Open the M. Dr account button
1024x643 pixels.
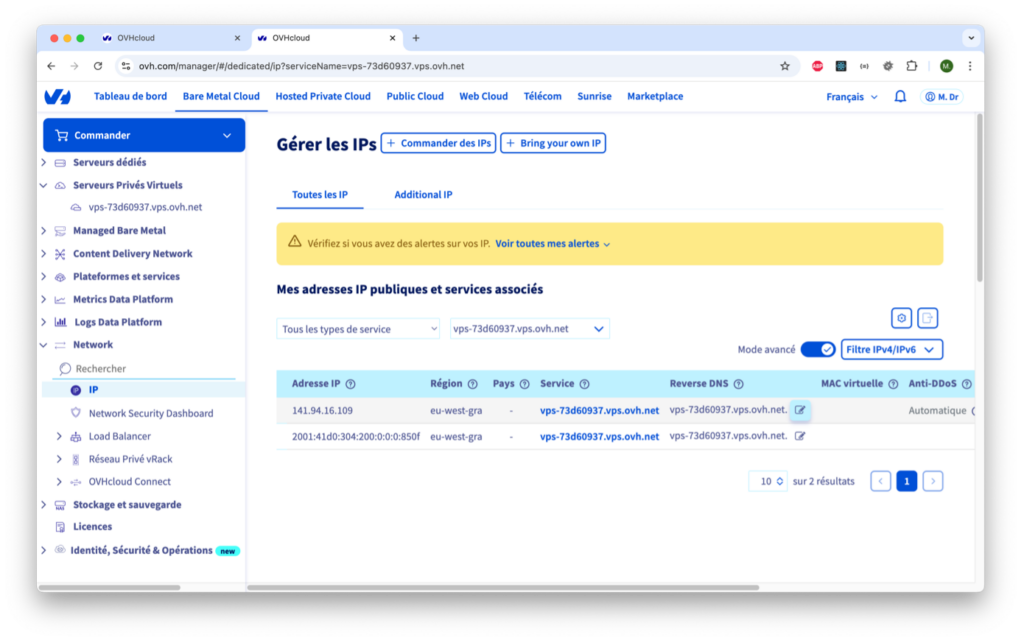pos(942,97)
